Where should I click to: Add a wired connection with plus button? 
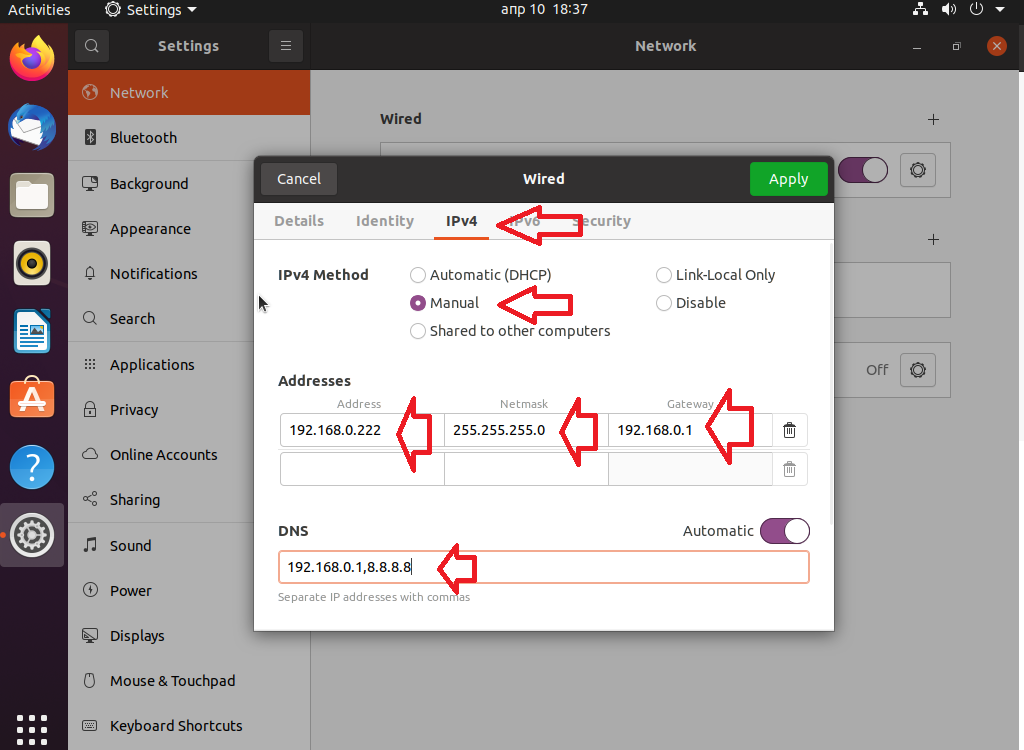click(933, 119)
